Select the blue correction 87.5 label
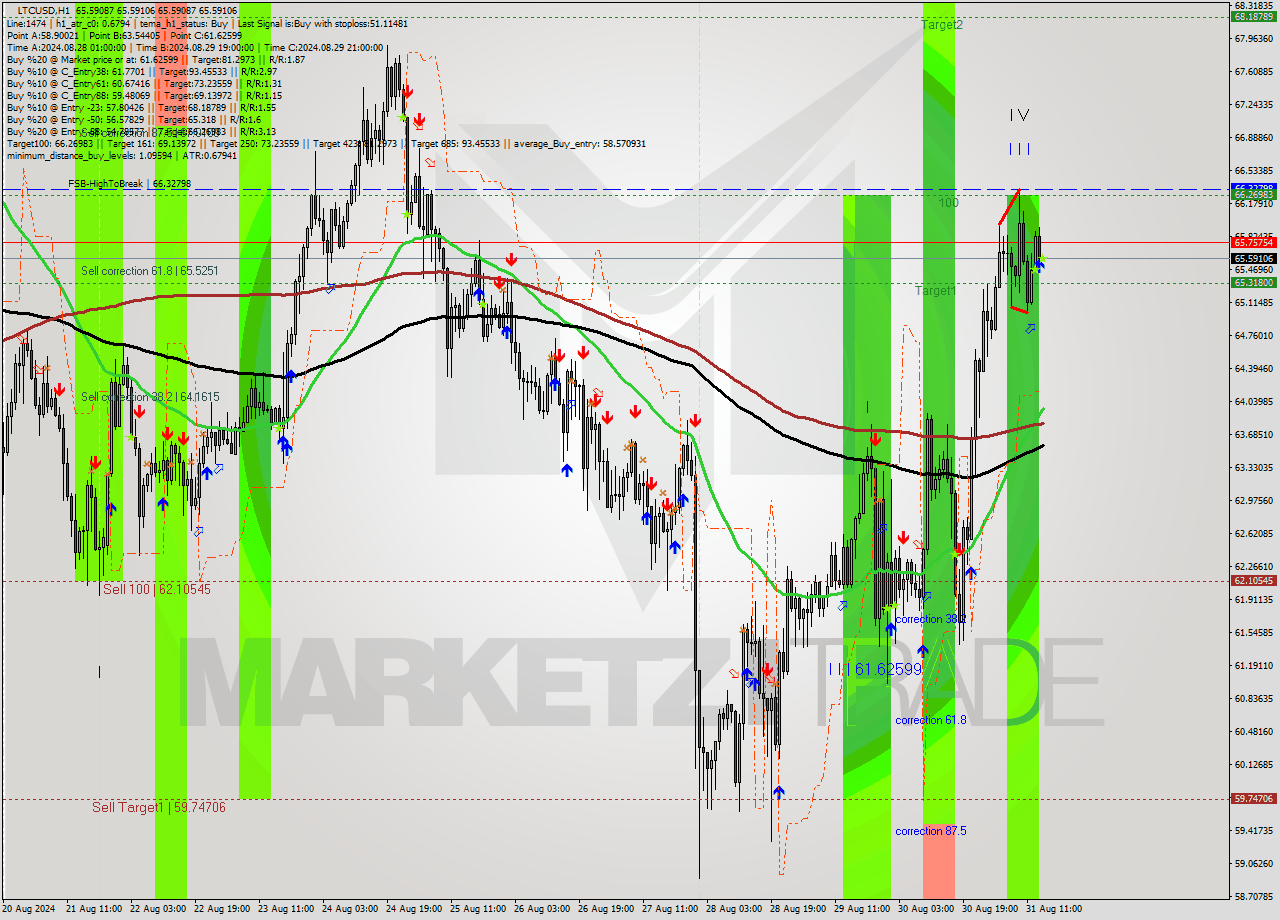Viewport: 1280px width, 920px height. 931,831
